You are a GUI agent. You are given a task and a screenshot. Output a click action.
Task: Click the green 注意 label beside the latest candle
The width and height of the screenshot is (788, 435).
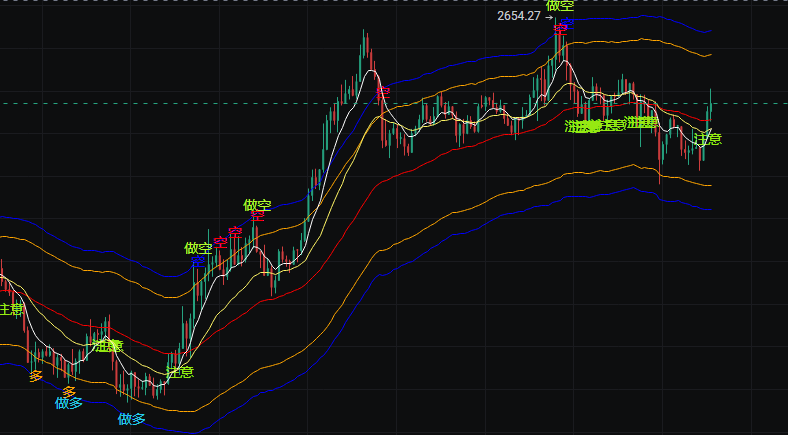point(708,139)
